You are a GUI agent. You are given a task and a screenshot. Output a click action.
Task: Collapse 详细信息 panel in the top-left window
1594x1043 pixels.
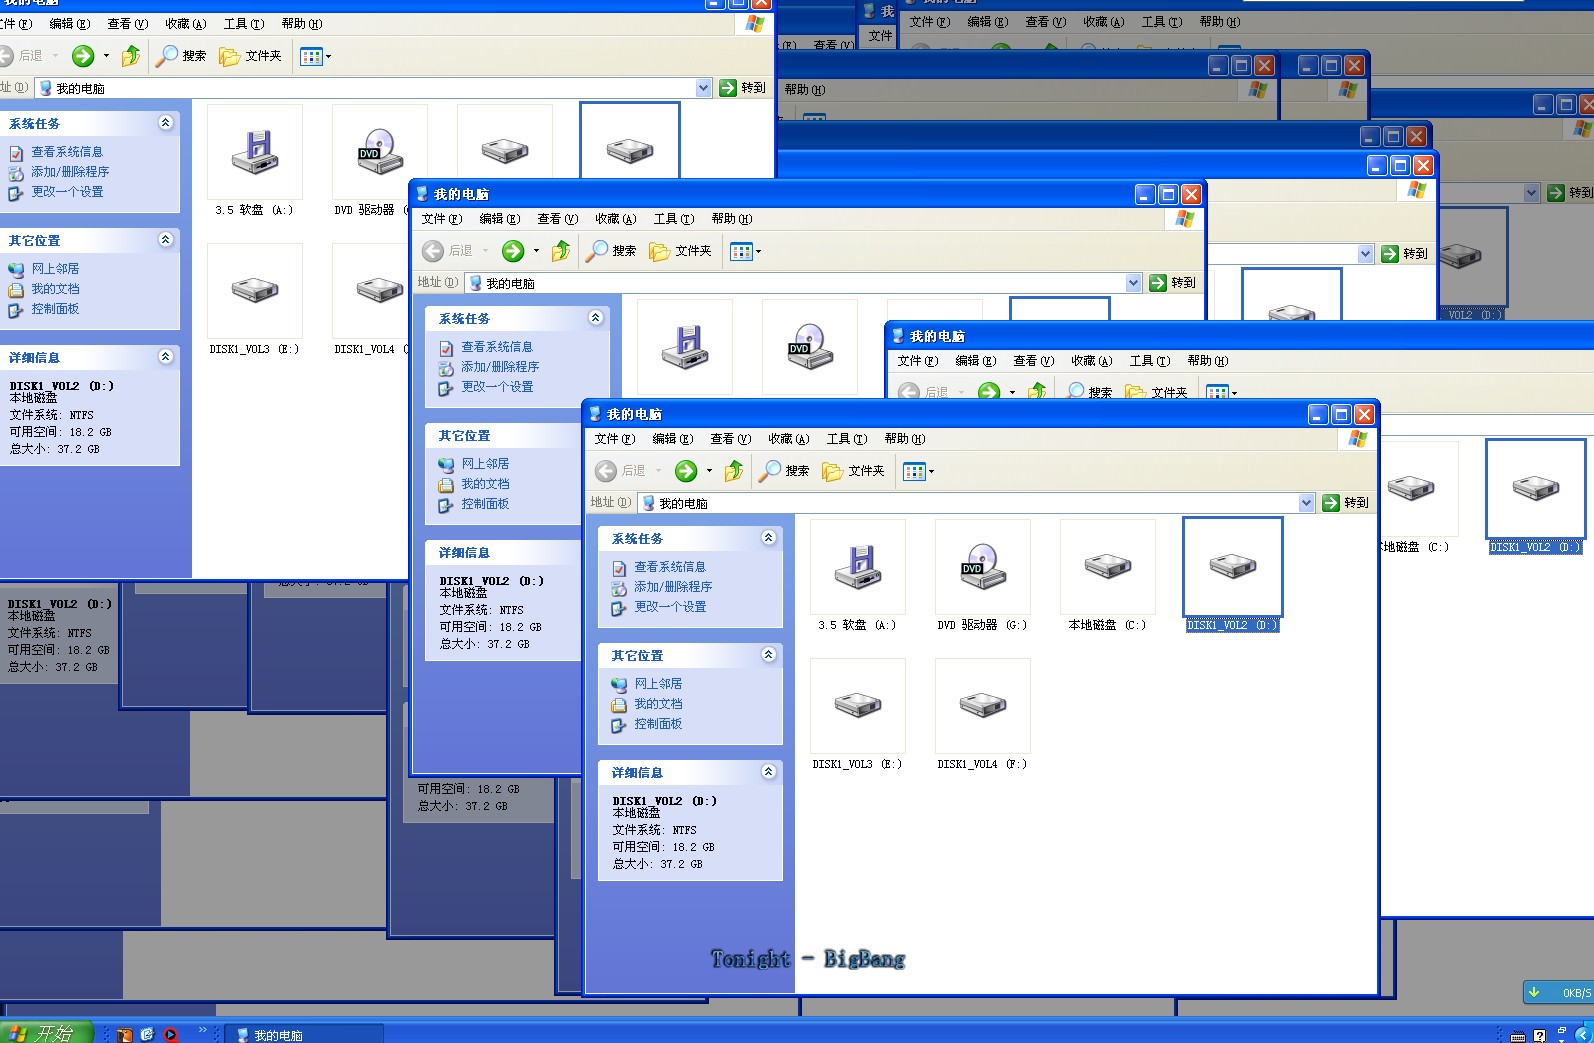coord(166,357)
